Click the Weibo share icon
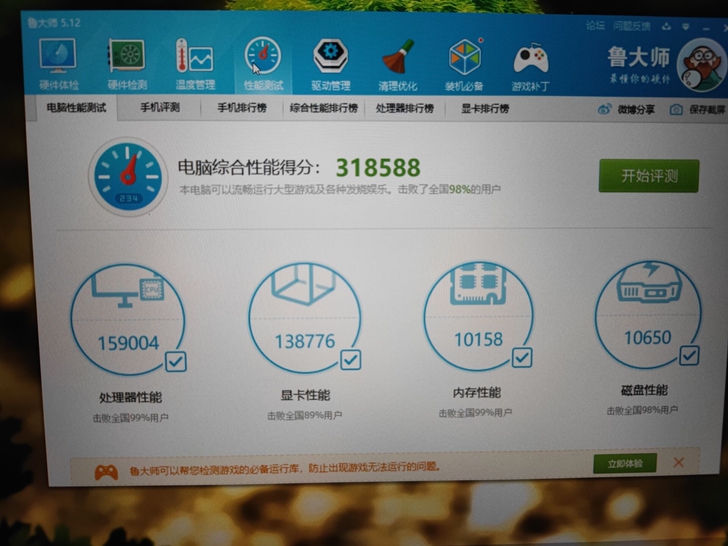Screen dimensions: 728x546 point(604,110)
